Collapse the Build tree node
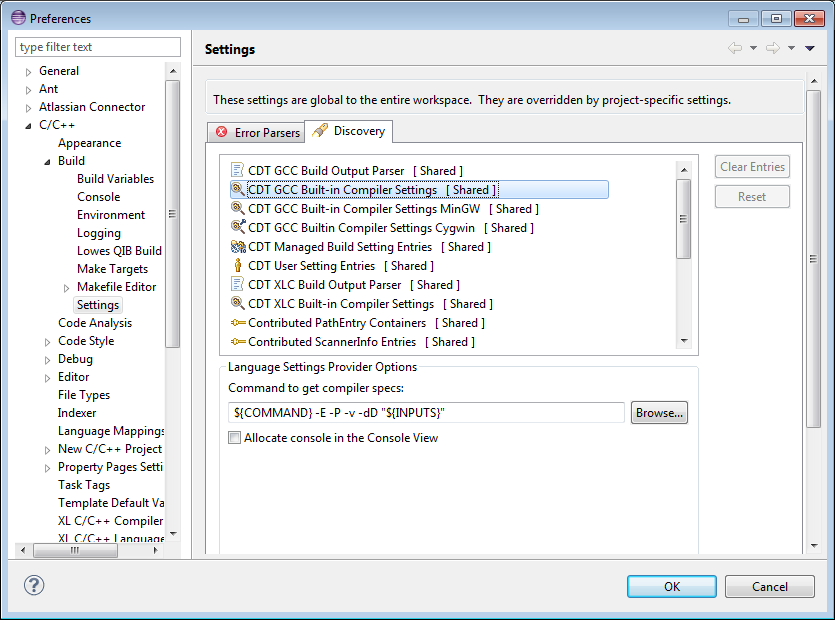 pyautogui.click(x=47, y=161)
